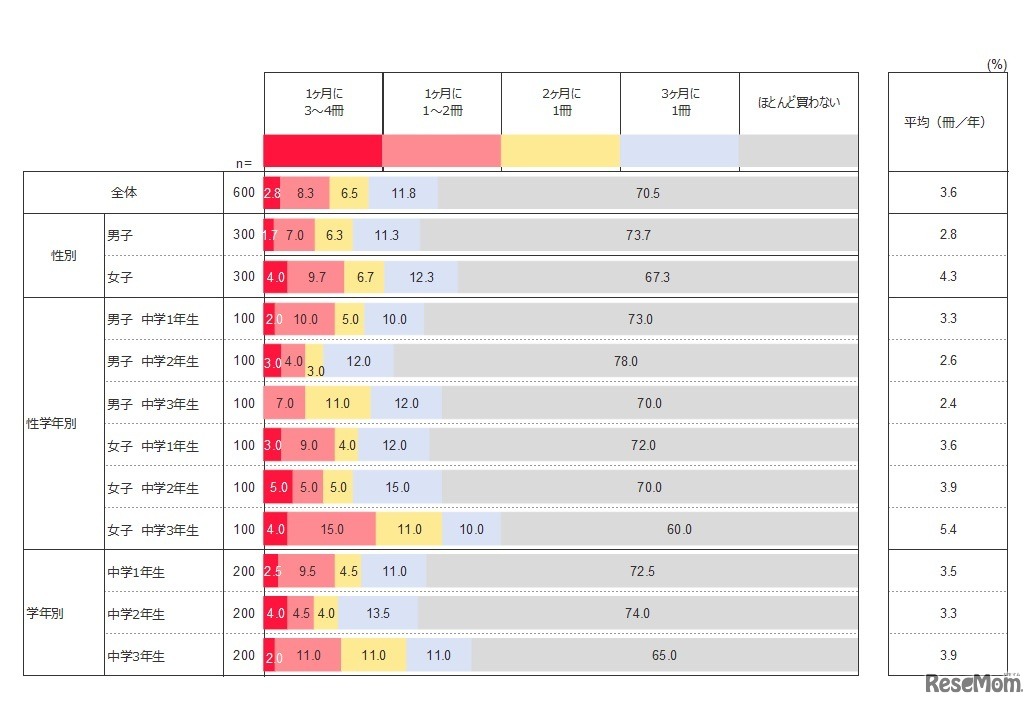Click the gray ほとんど買わない legend swatch
Screen dimensions: 1036x706
(x=798, y=151)
